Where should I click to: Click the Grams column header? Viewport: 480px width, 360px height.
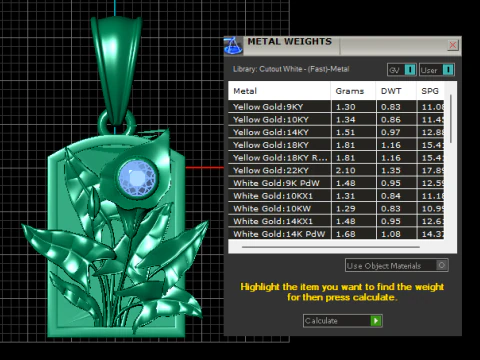[353, 91]
